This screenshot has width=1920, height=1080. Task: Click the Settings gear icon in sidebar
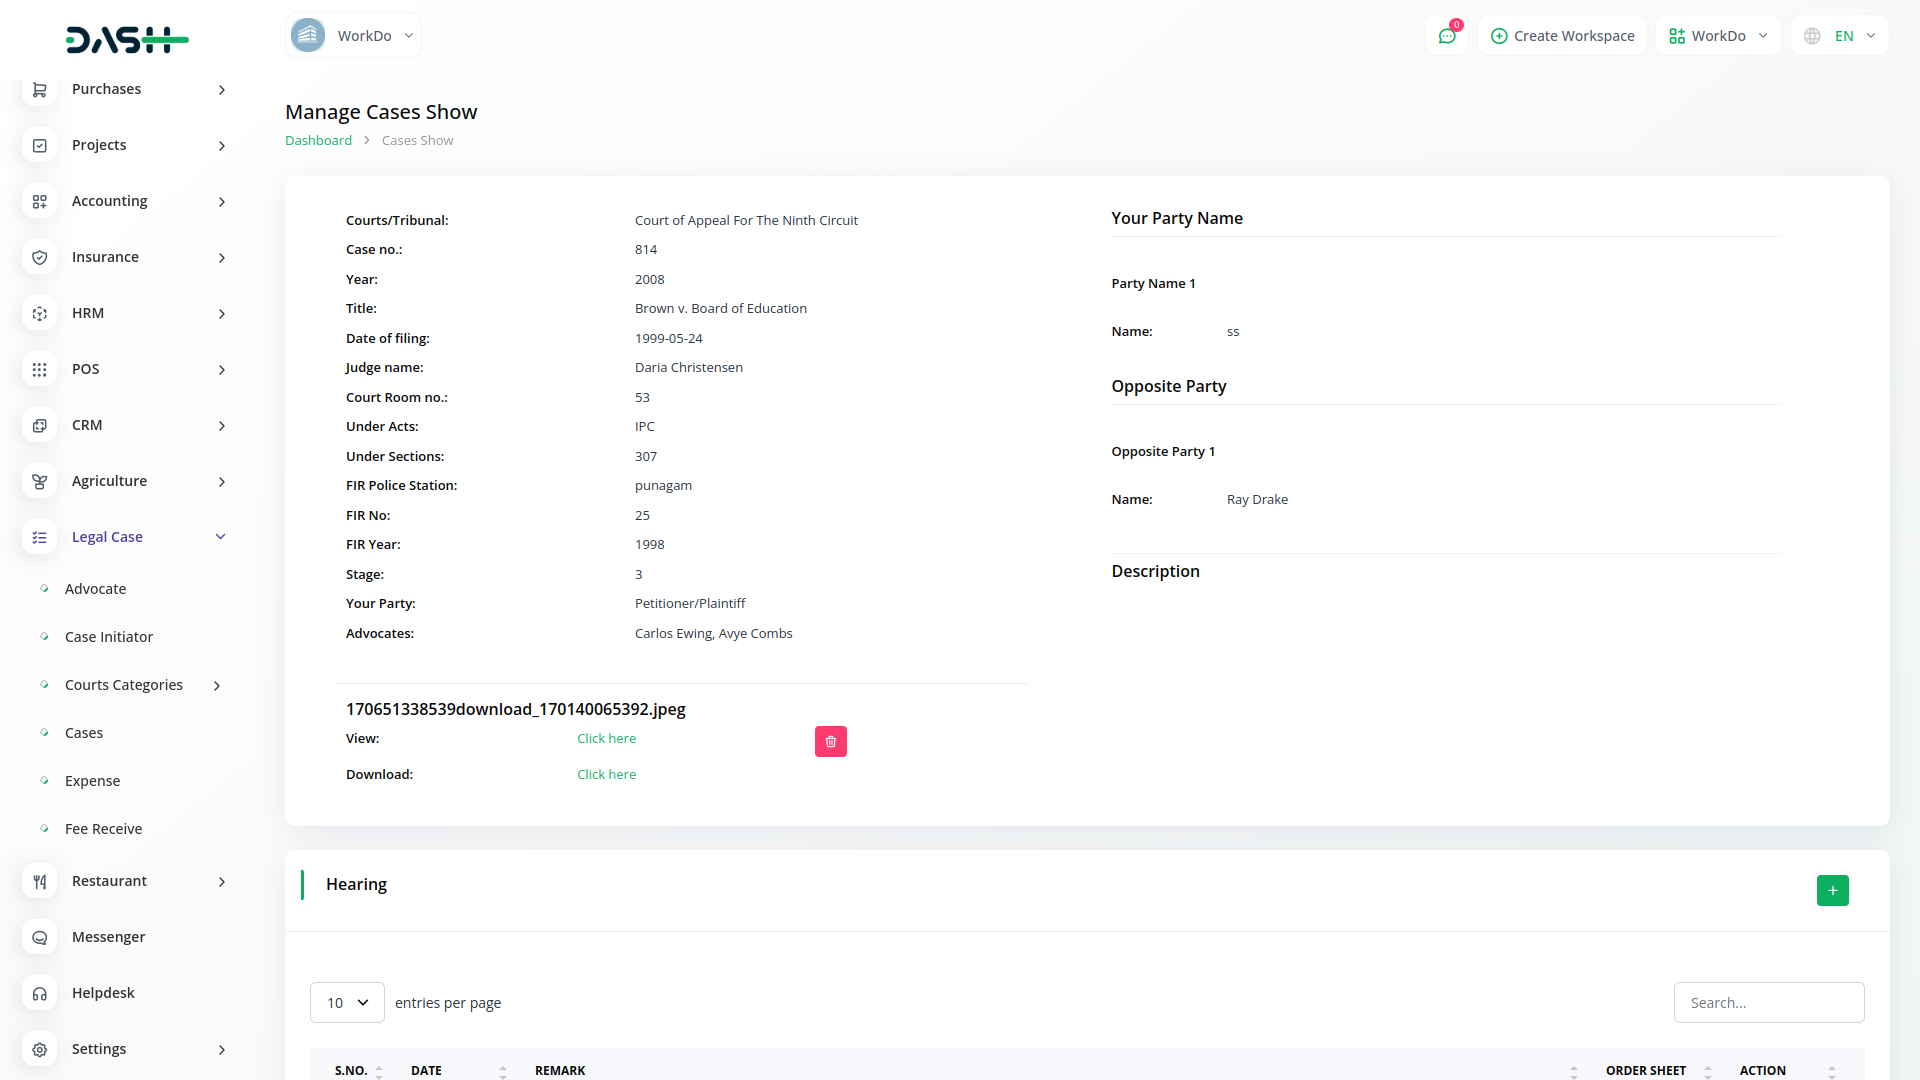tap(39, 1049)
